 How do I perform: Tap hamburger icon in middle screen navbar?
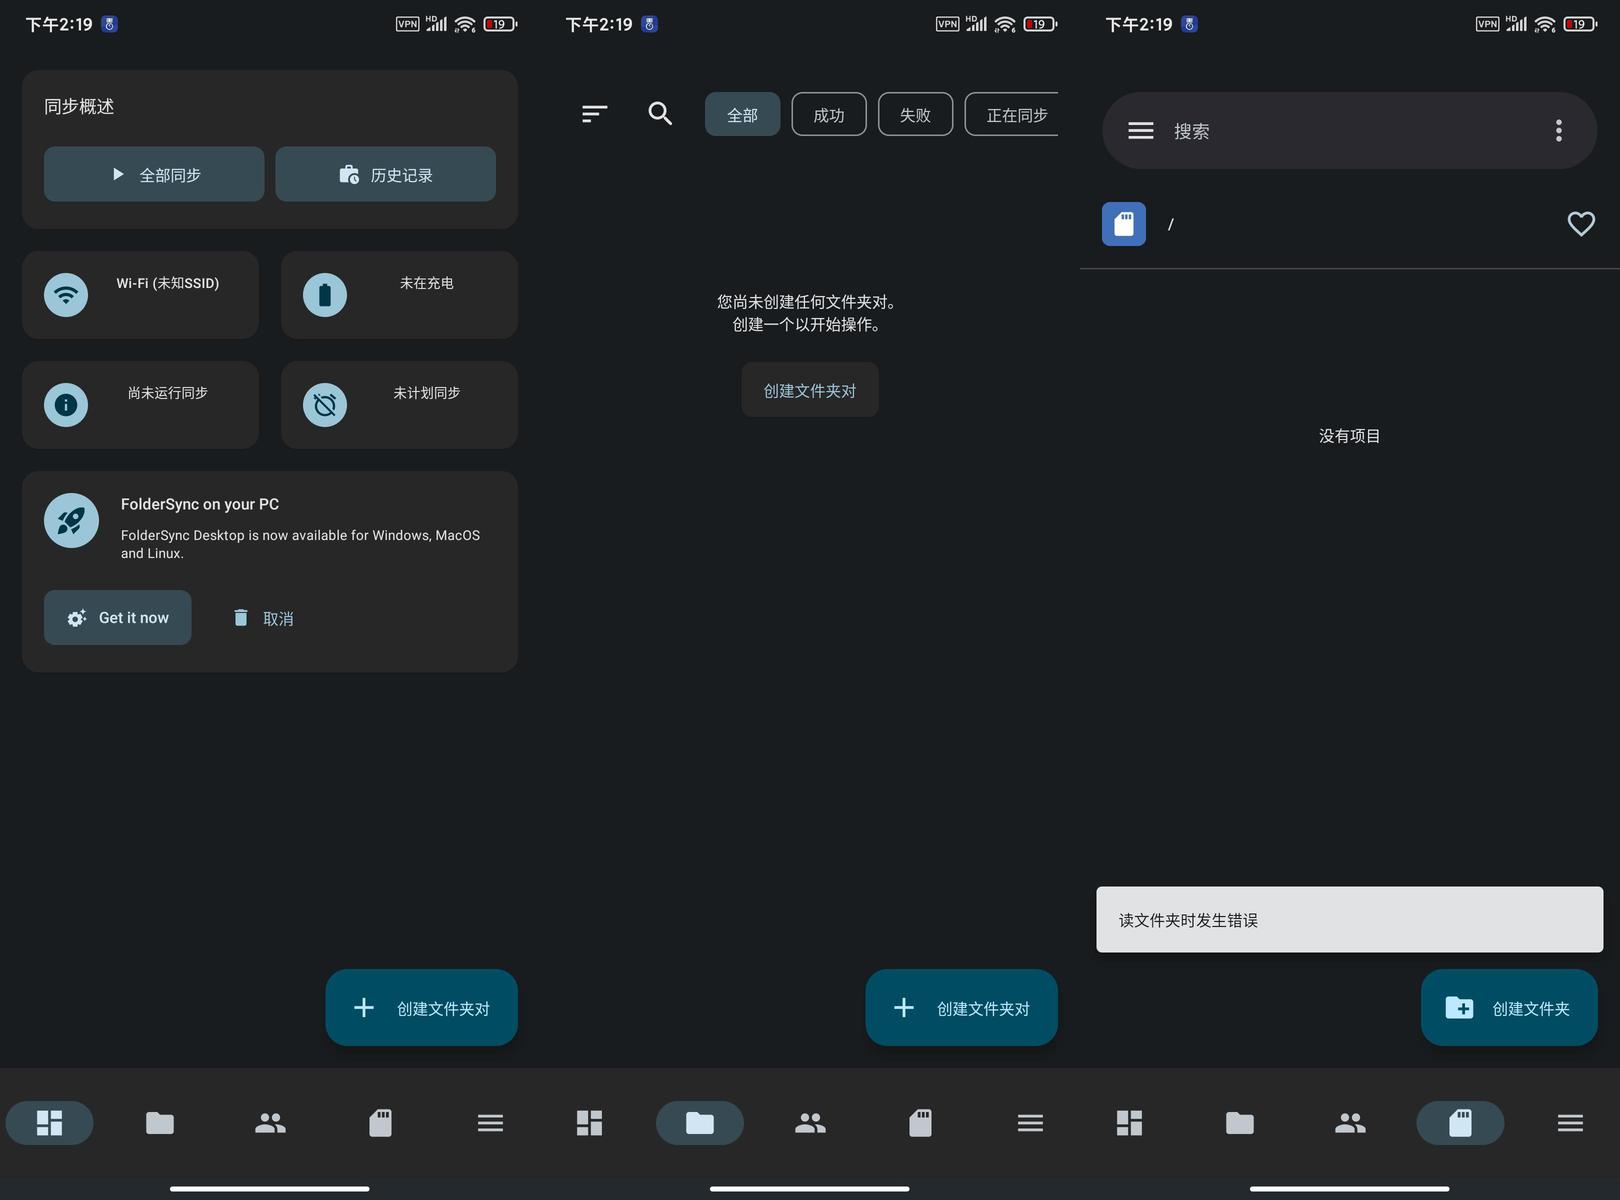(x=1030, y=1123)
